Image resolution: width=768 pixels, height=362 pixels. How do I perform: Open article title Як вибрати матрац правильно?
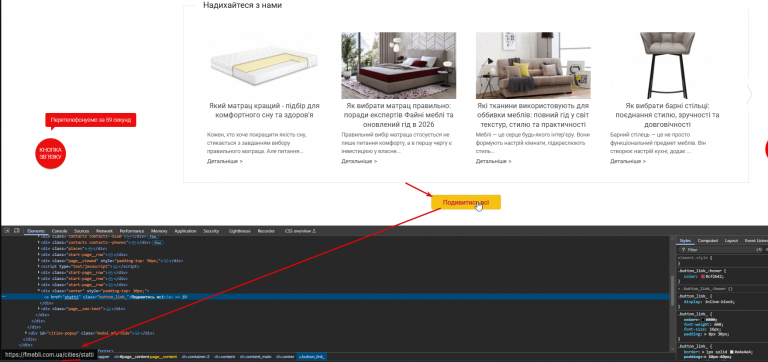(398, 115)
